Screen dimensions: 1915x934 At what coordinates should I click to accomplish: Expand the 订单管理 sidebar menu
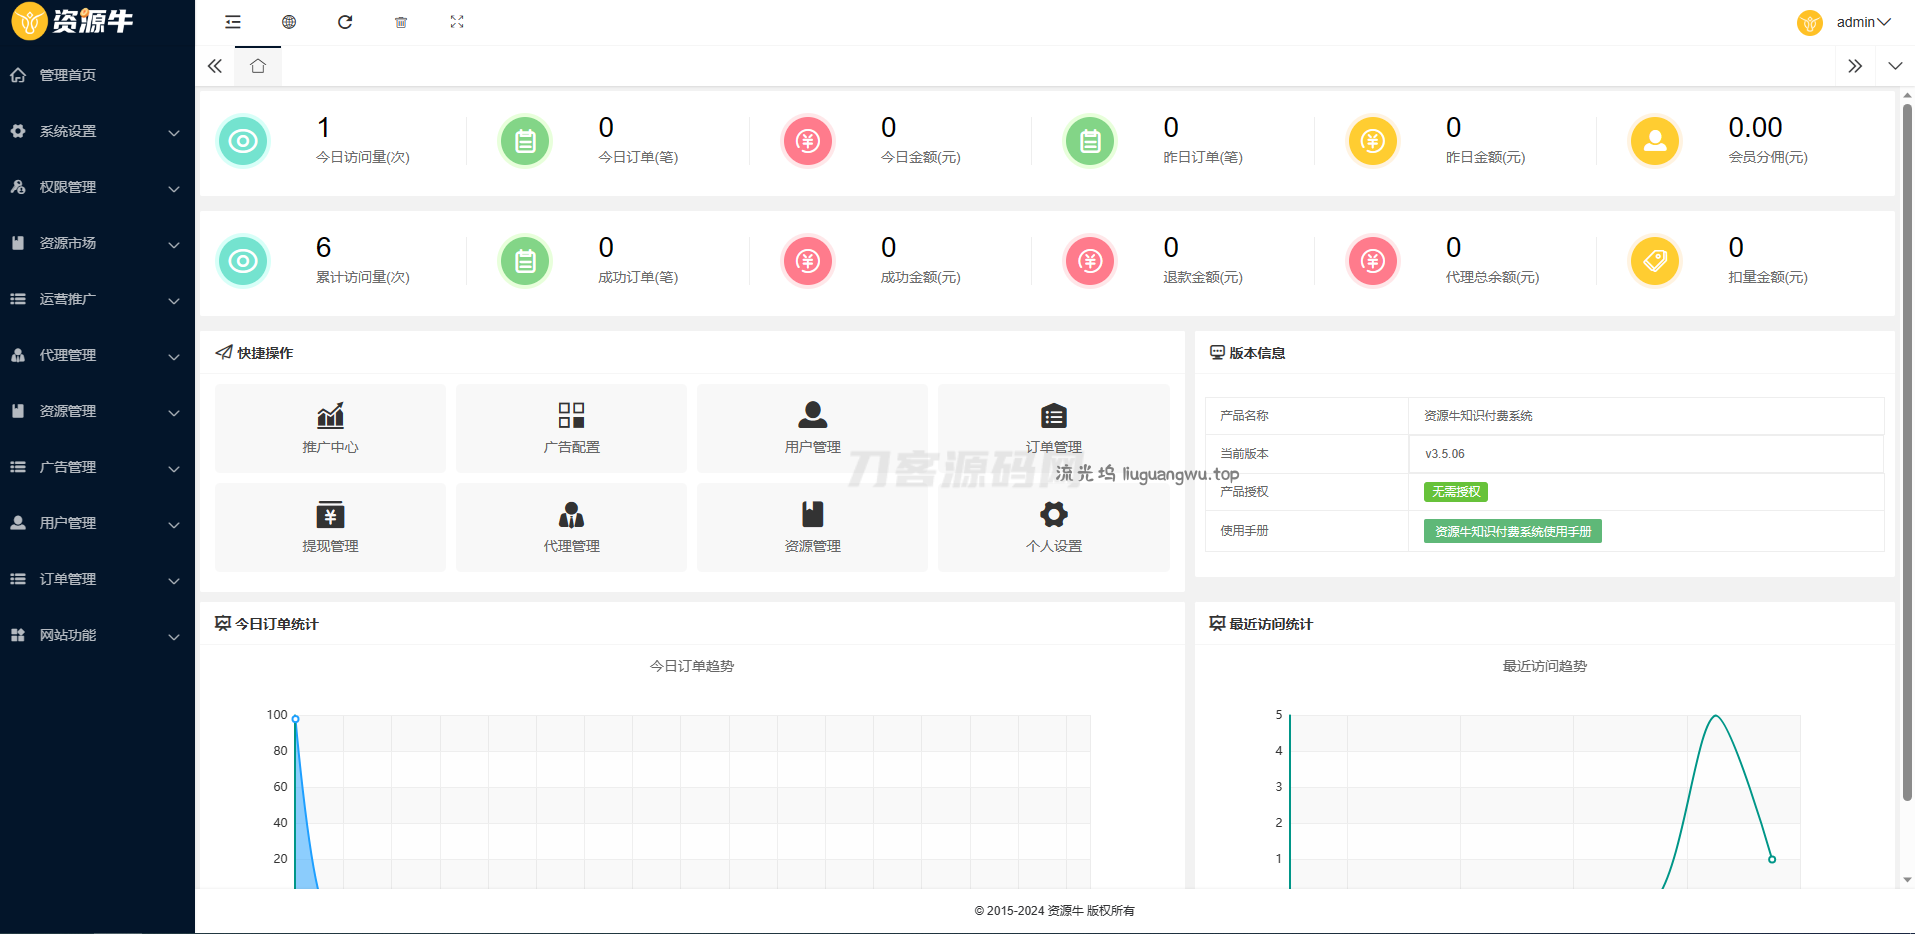tap(97, 579)
